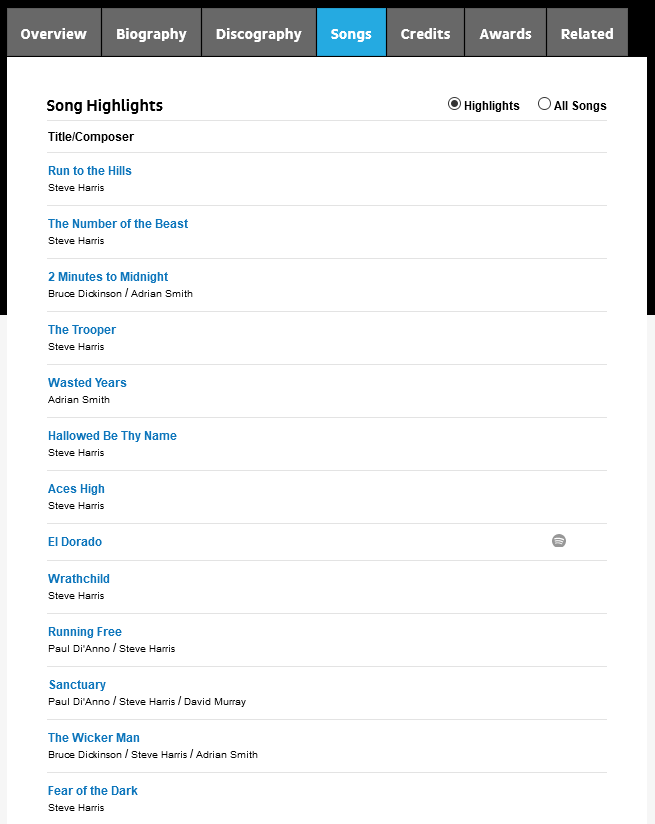The height and width of the screenshot is (824, 655).
Task: Select the Highlights radio button
Action: 454,104
